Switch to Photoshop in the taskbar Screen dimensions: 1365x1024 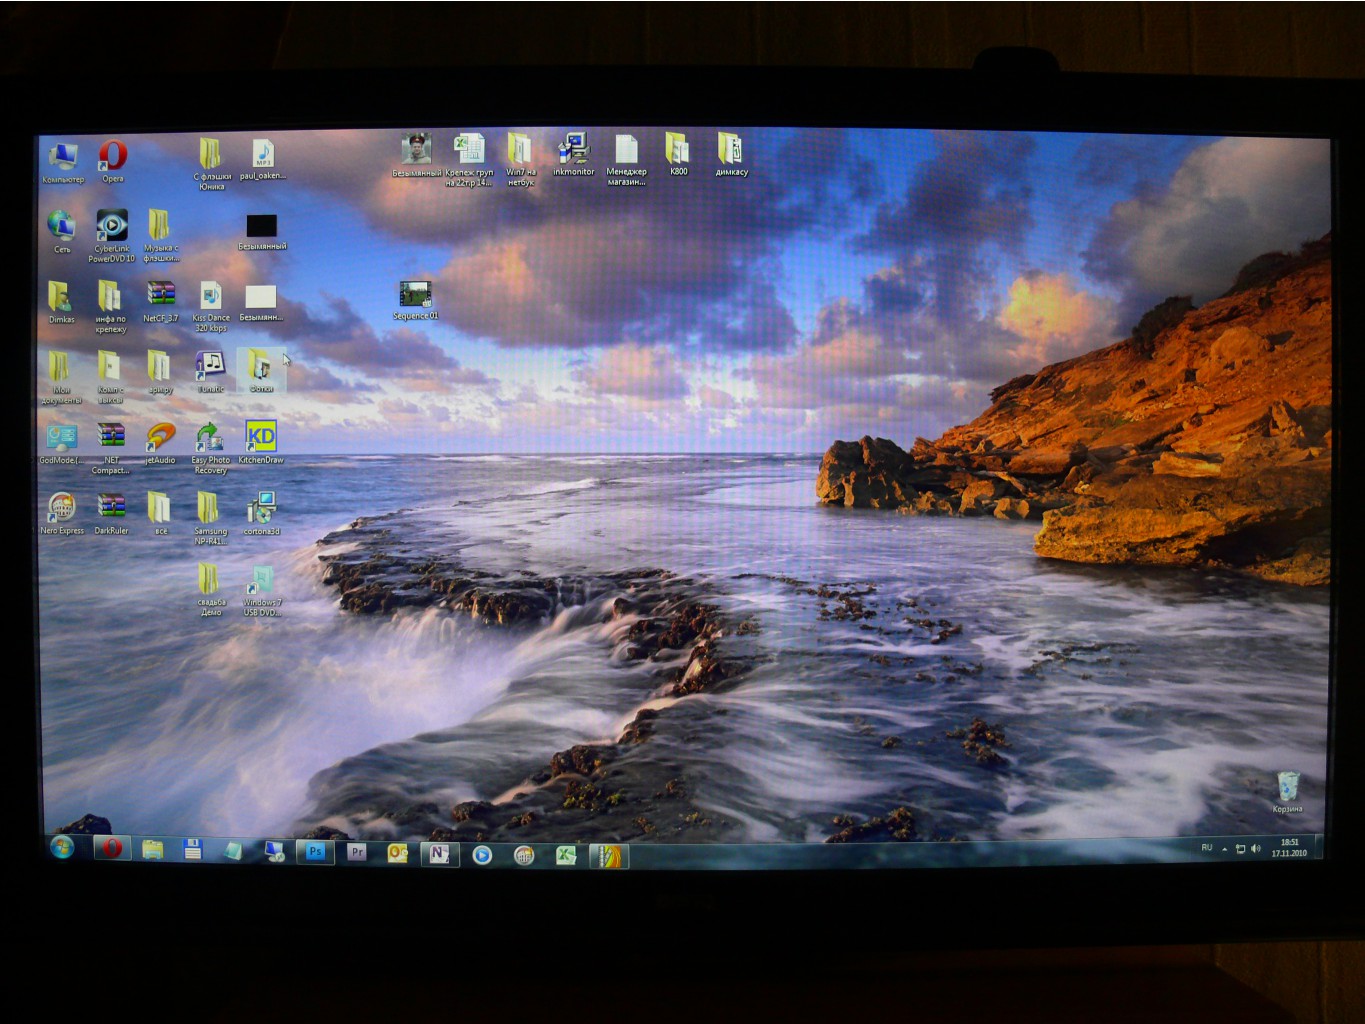click(x=316, y=852)
